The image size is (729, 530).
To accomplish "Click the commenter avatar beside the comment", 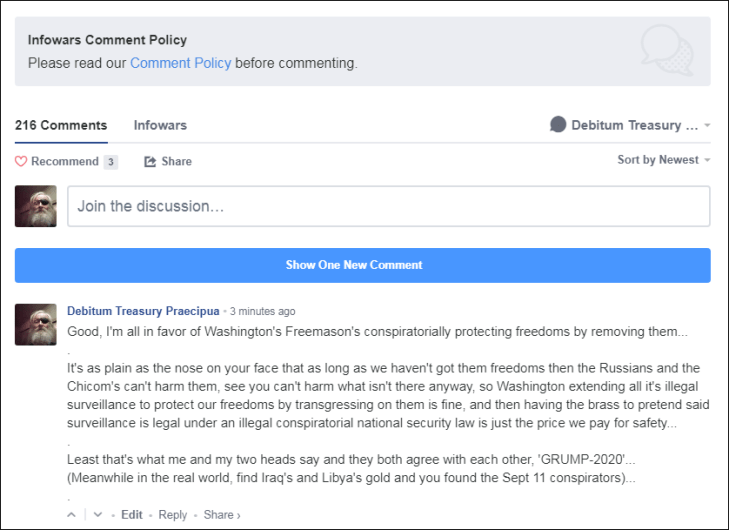I will [x=36, y=325].
